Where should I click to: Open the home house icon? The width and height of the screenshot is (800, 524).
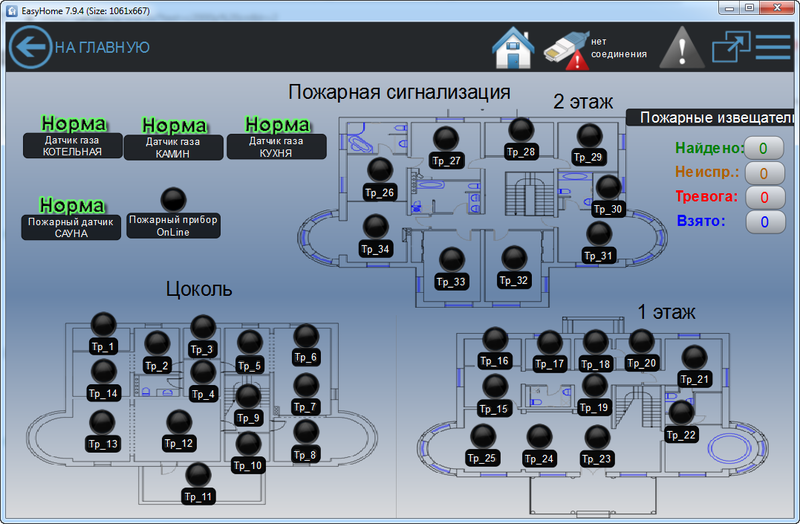point(513,47)
